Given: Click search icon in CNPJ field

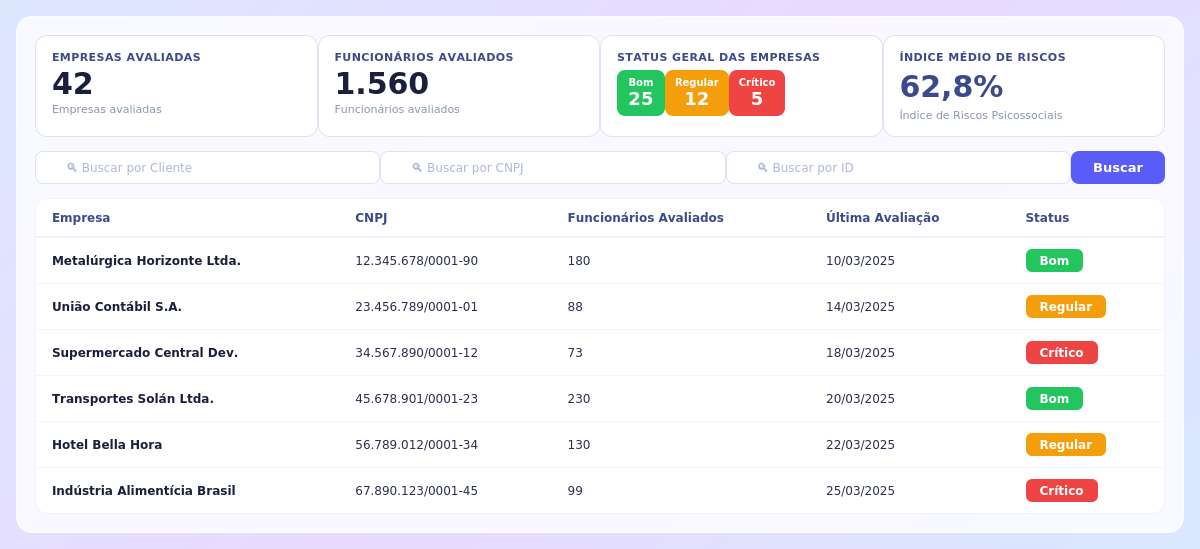Looking at the screenshot, I should point(417,168).
